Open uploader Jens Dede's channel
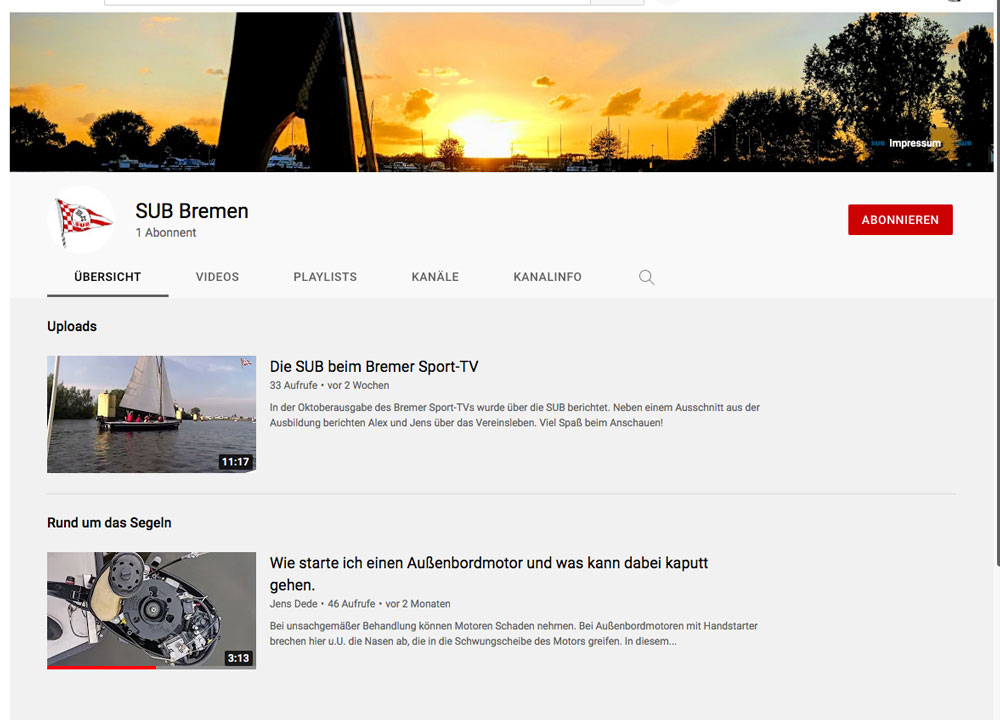Screen dimensions: 1000x720 point(293,604)
